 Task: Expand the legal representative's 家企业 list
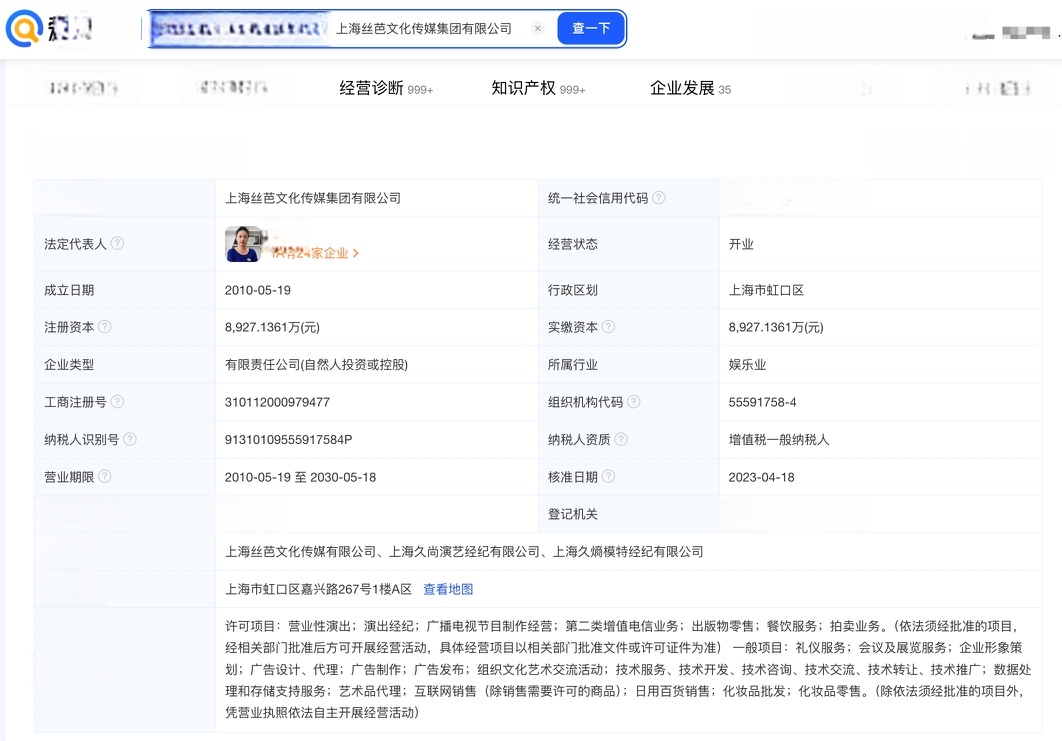click(x=315, y=253)
